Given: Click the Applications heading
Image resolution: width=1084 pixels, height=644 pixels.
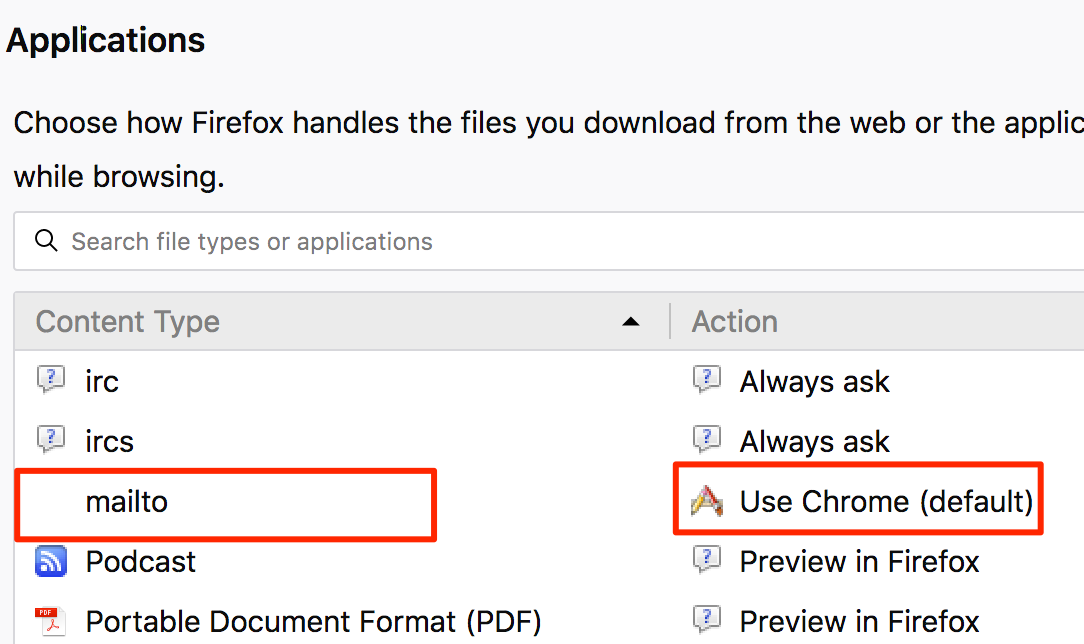Looking at the screenshot, I should pyautogui.click(x=105, y=40).
